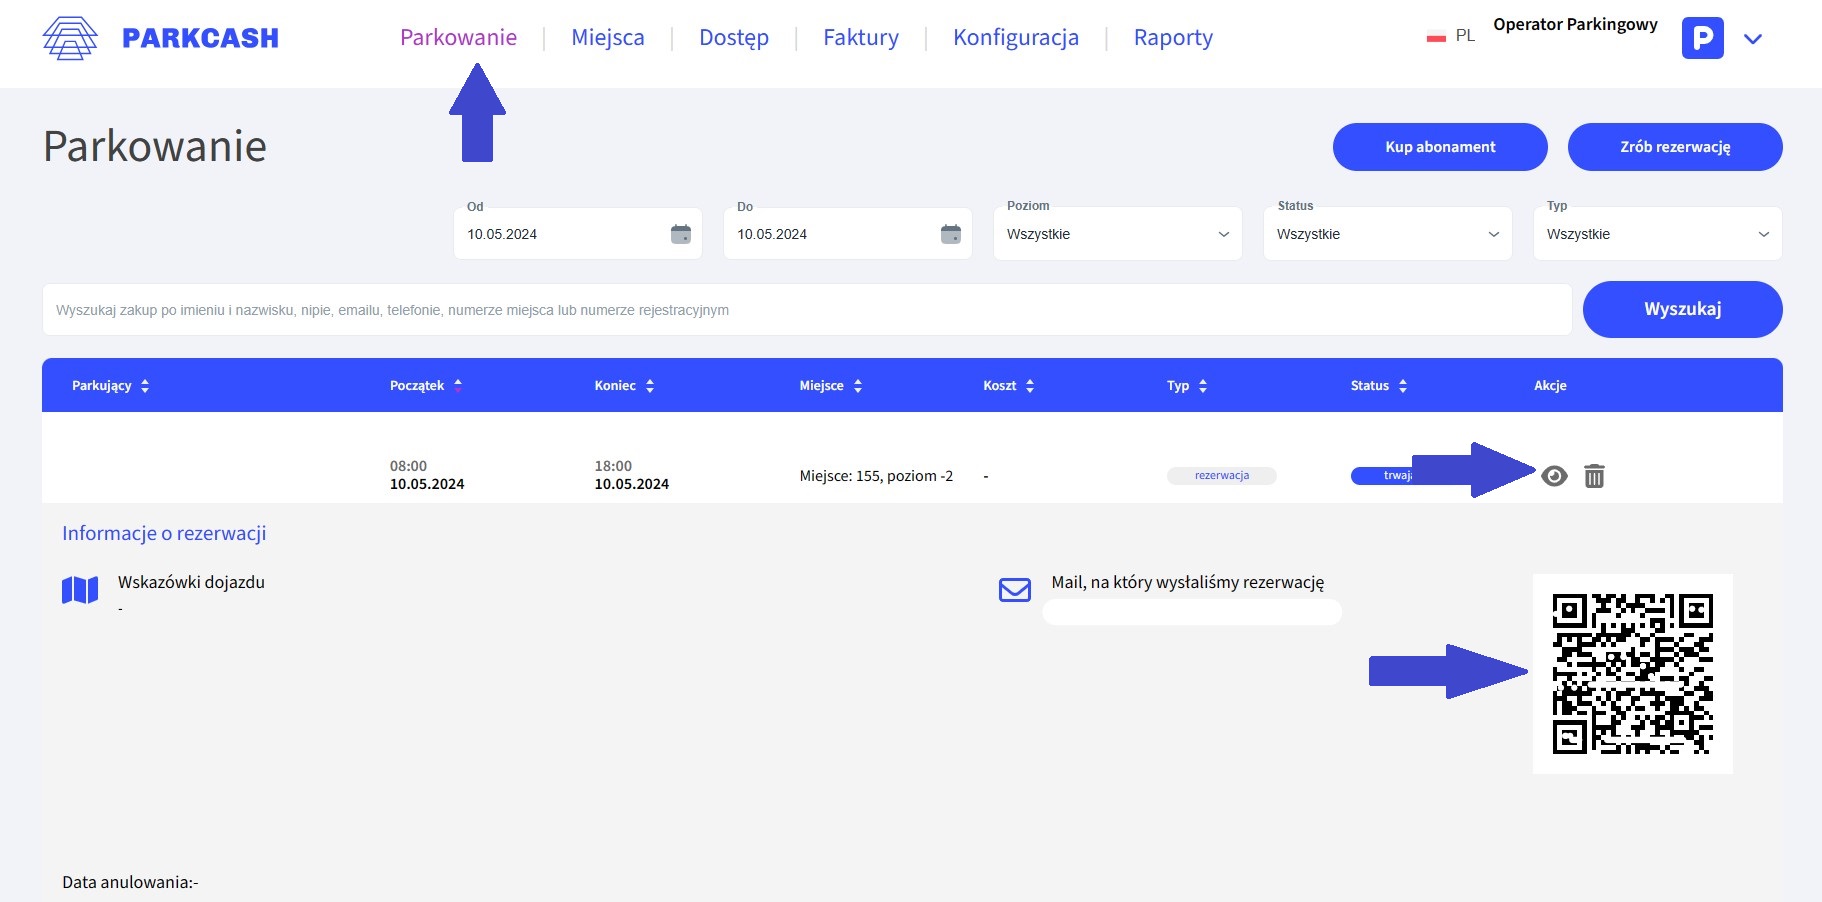Delete reservation with trash icon

click(x=1594, y=476)
